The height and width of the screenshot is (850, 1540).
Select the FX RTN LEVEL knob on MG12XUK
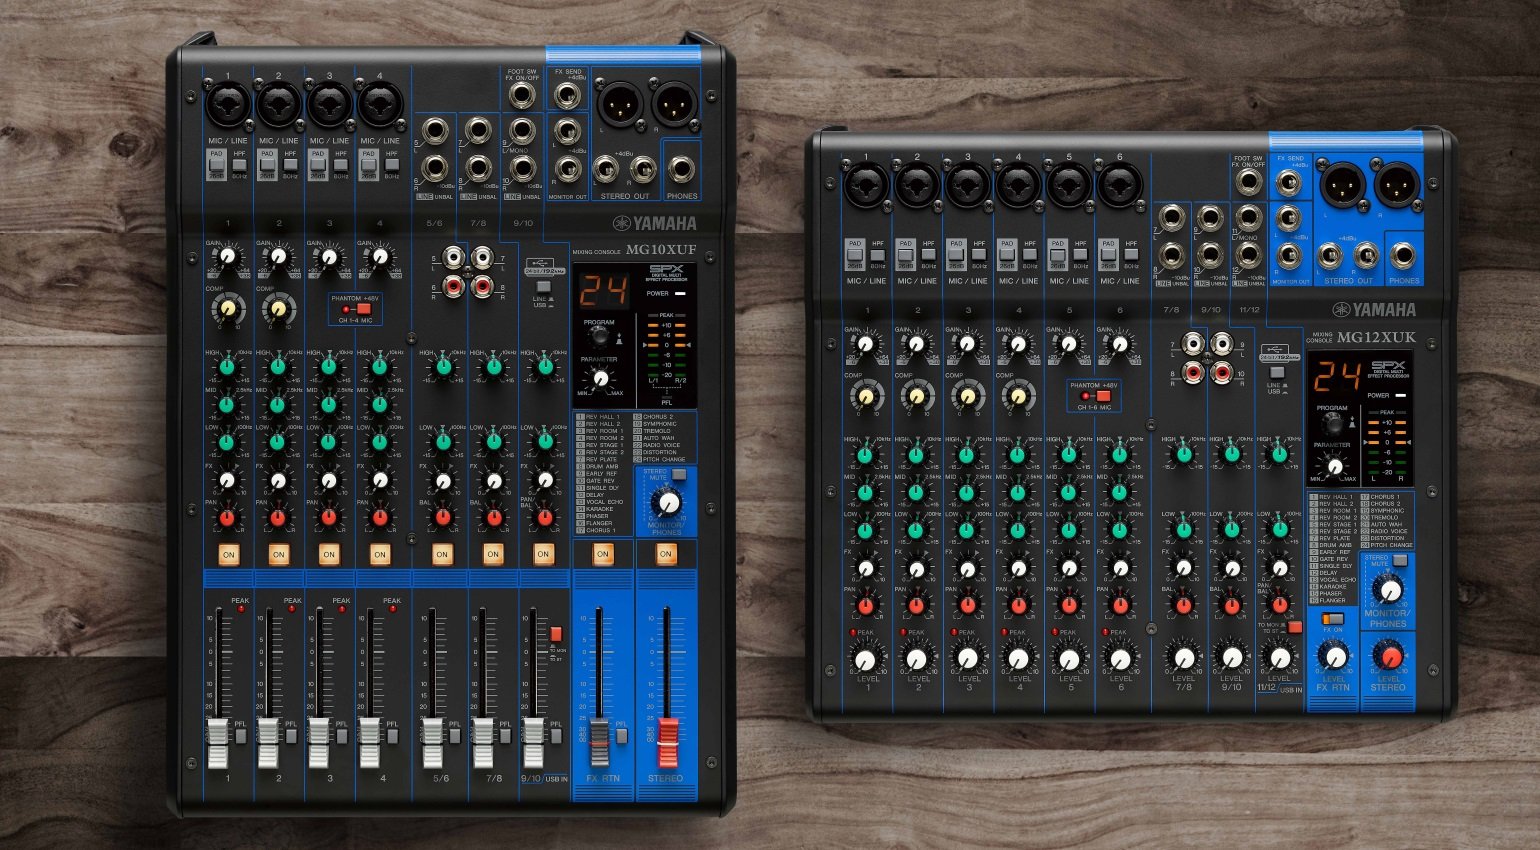[x=1334, y=657]
